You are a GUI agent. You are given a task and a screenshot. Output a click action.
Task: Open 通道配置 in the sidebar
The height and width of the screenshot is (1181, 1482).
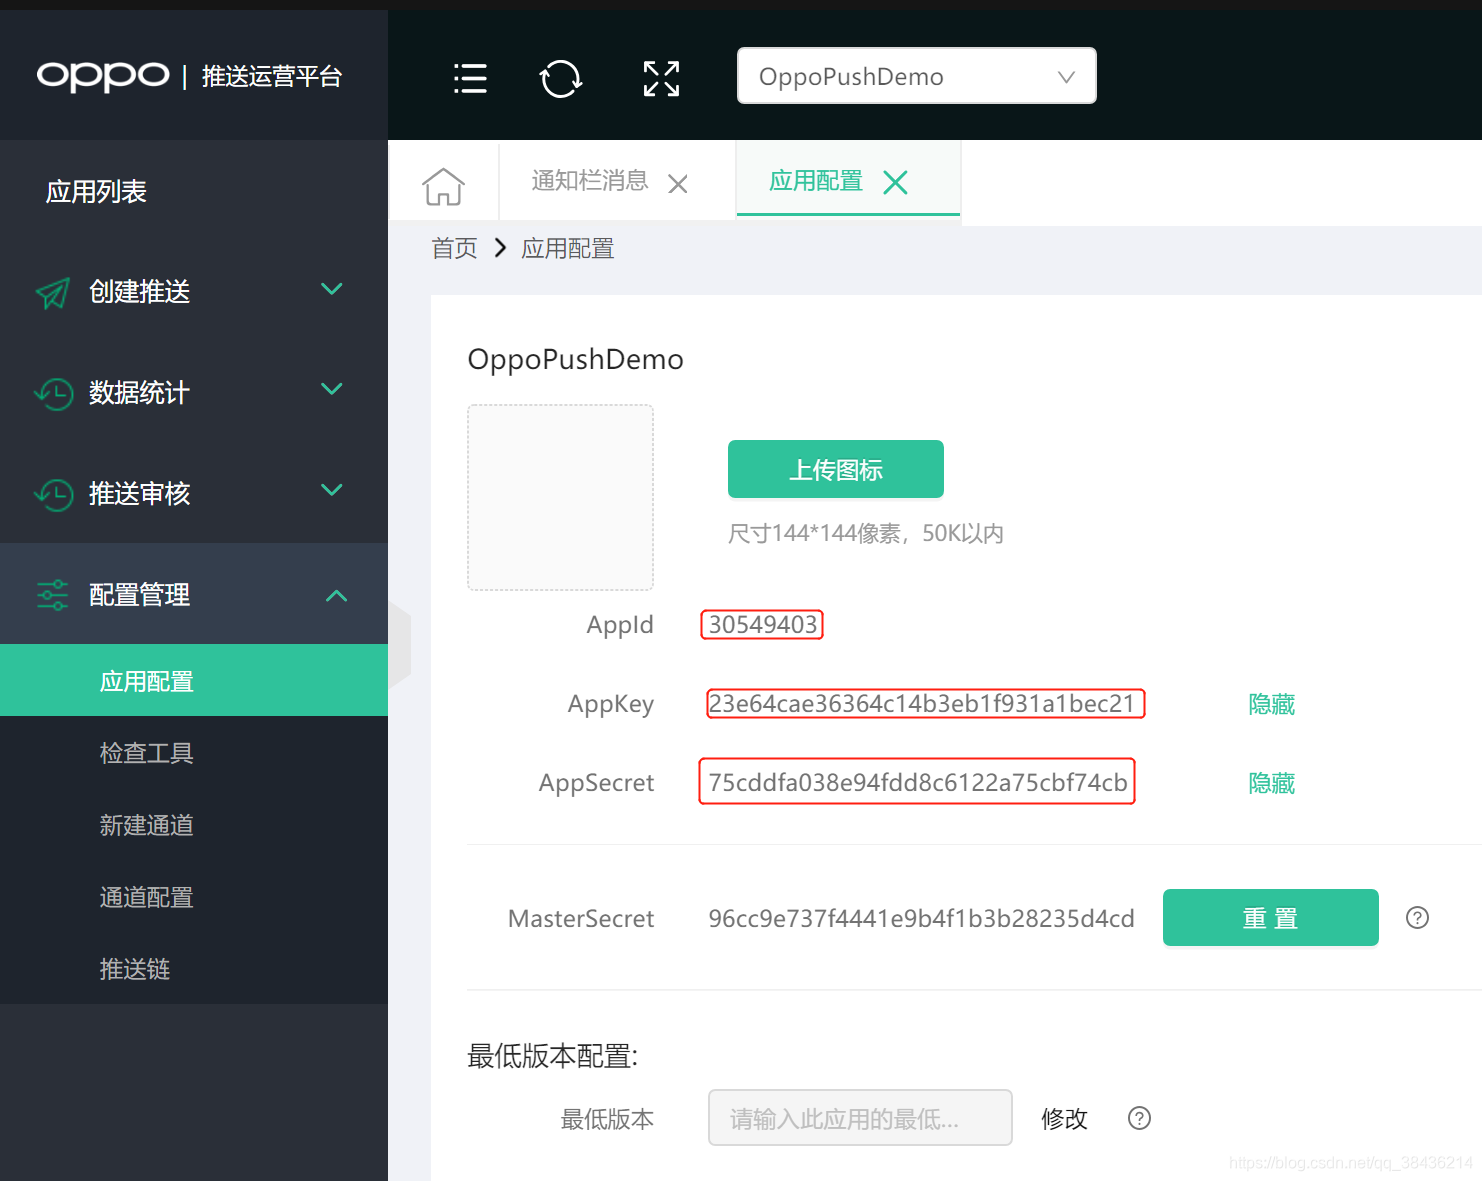click(146, 897)
